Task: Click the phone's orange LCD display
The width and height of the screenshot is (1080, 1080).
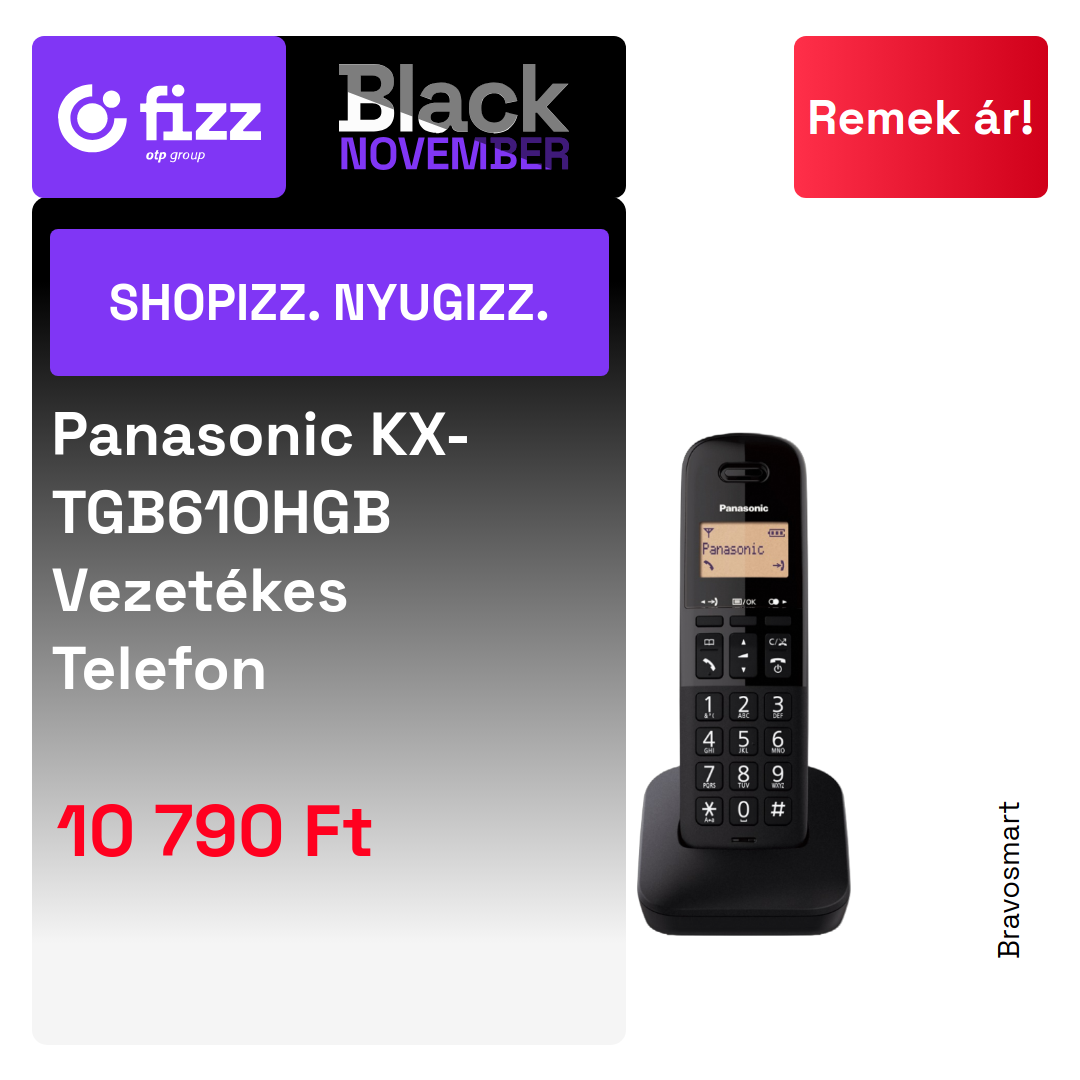Action: 744,550
